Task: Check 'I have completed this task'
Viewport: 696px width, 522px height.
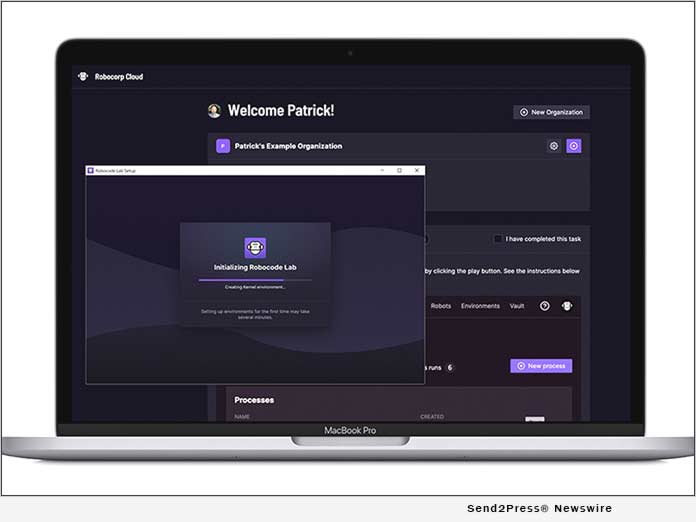Action: click(498, 239)
